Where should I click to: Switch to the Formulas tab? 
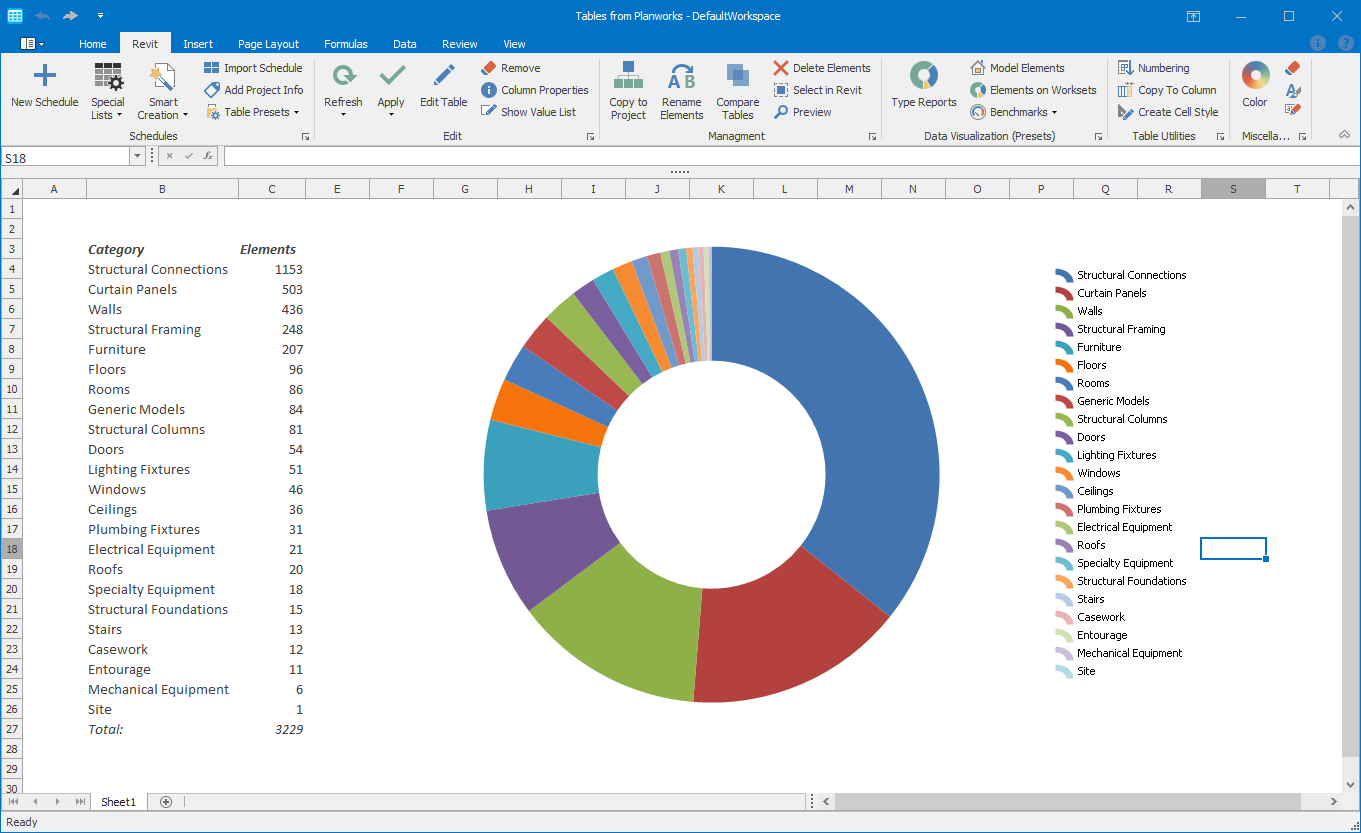click(345, 43)
